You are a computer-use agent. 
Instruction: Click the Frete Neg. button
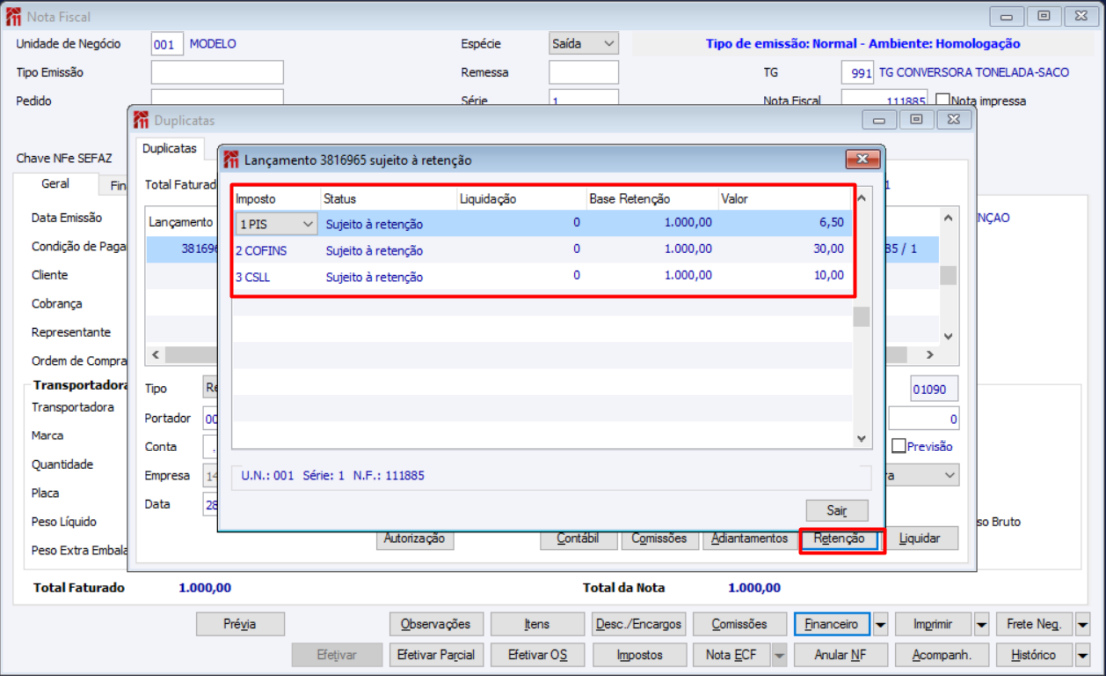(1033, 624)
